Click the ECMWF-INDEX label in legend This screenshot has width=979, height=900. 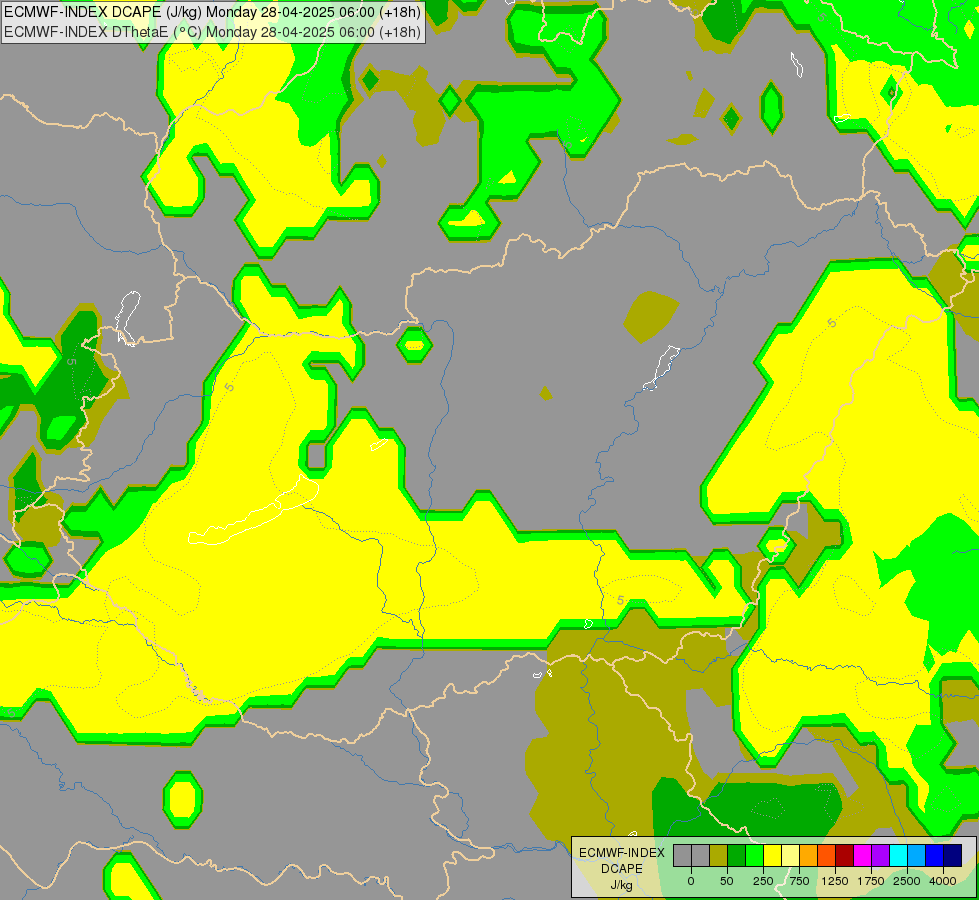point(622,853)
